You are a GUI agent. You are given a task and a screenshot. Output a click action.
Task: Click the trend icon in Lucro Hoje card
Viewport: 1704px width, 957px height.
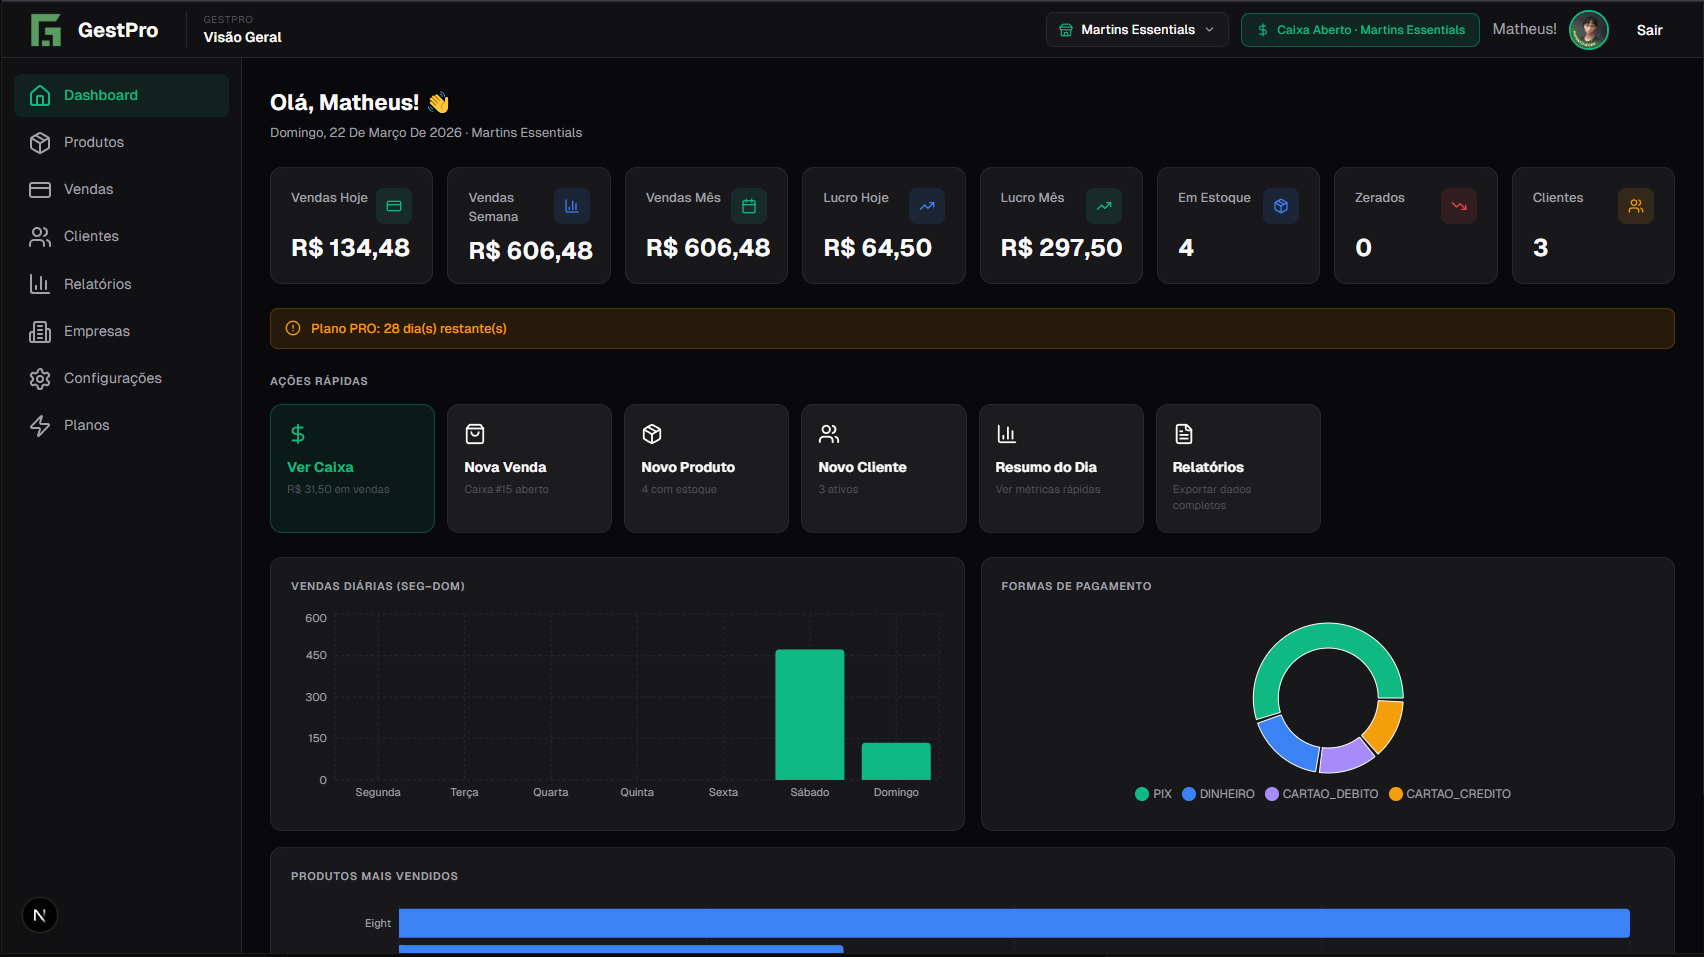927,206
